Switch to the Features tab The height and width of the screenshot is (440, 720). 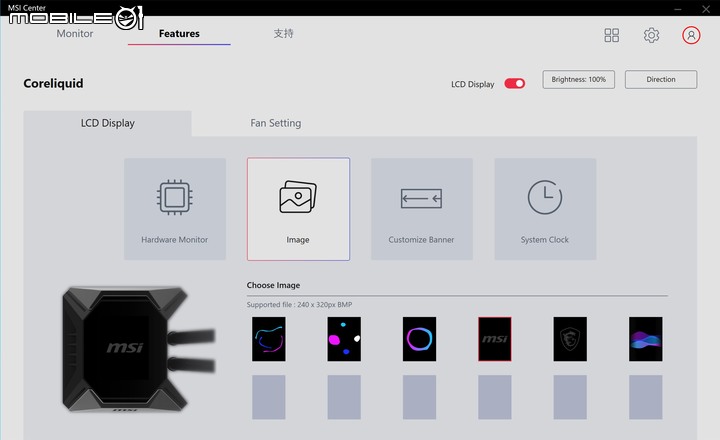(179, 34)
